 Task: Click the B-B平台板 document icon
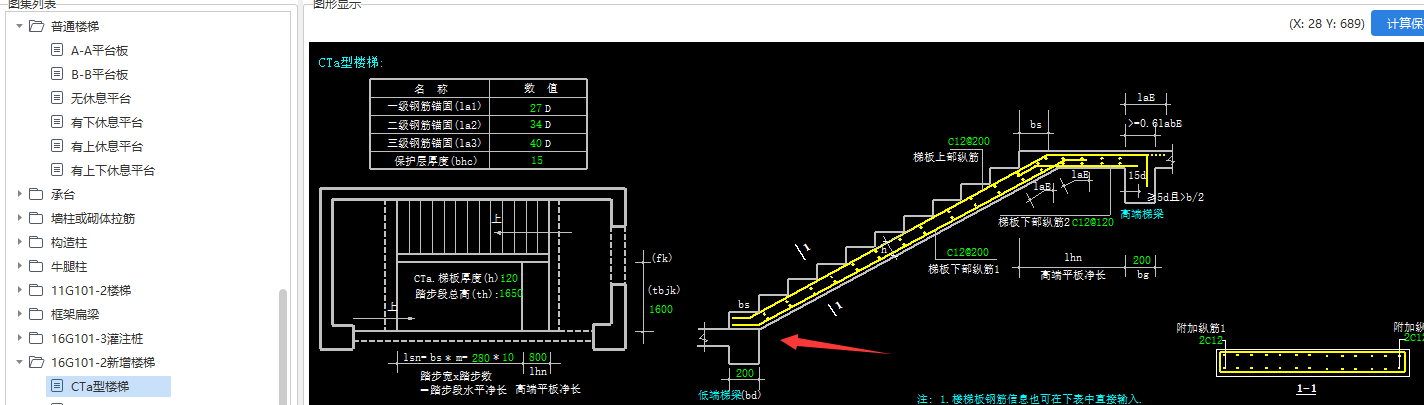pyautogui.click(x=58, y=74)
